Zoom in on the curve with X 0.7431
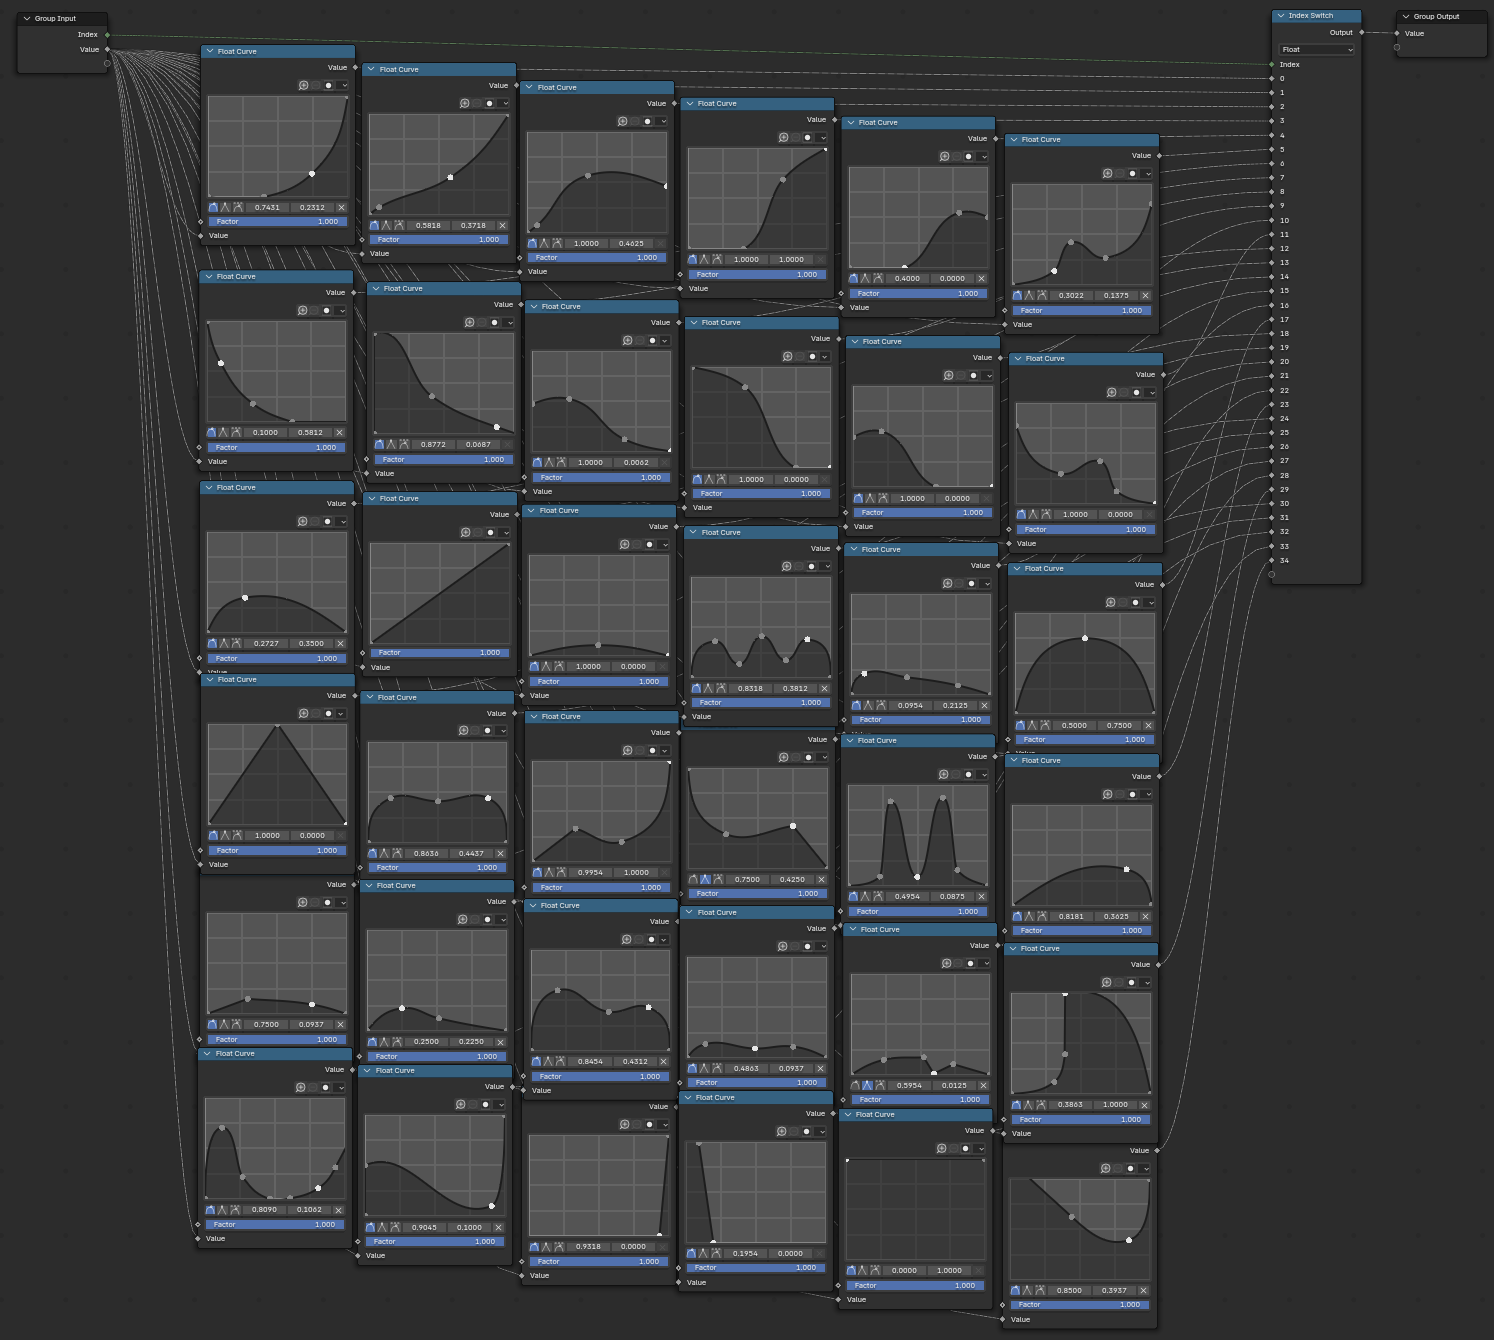 click(x=304, y=85)
